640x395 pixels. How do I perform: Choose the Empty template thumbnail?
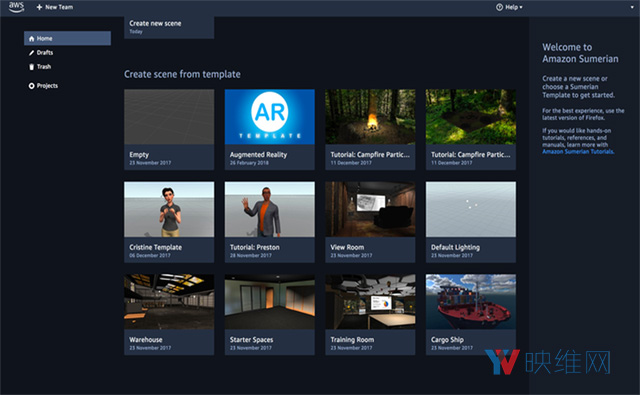coord(169,117)
